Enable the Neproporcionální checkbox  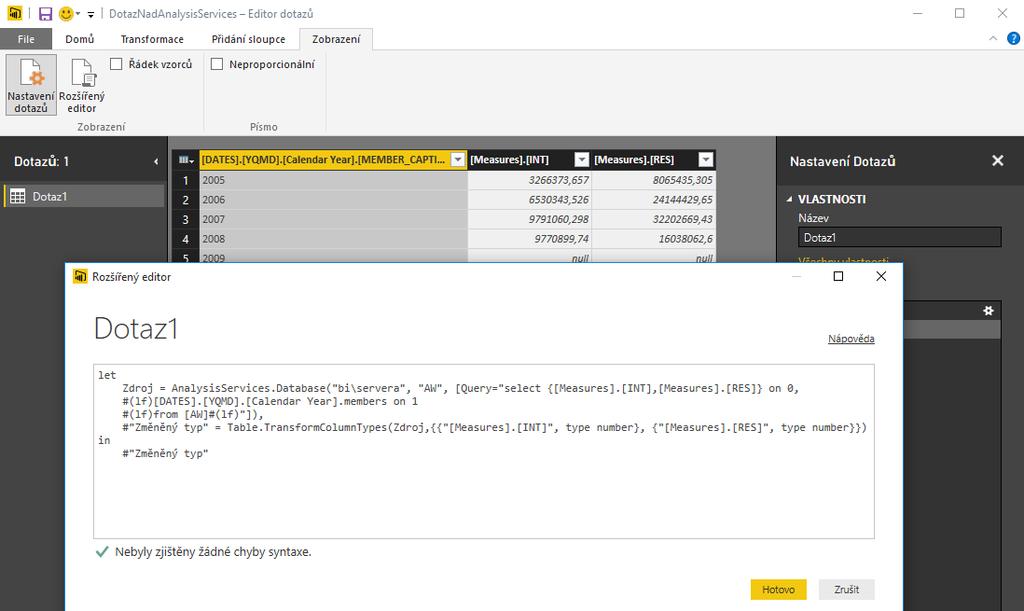click(x=217, y=64)
